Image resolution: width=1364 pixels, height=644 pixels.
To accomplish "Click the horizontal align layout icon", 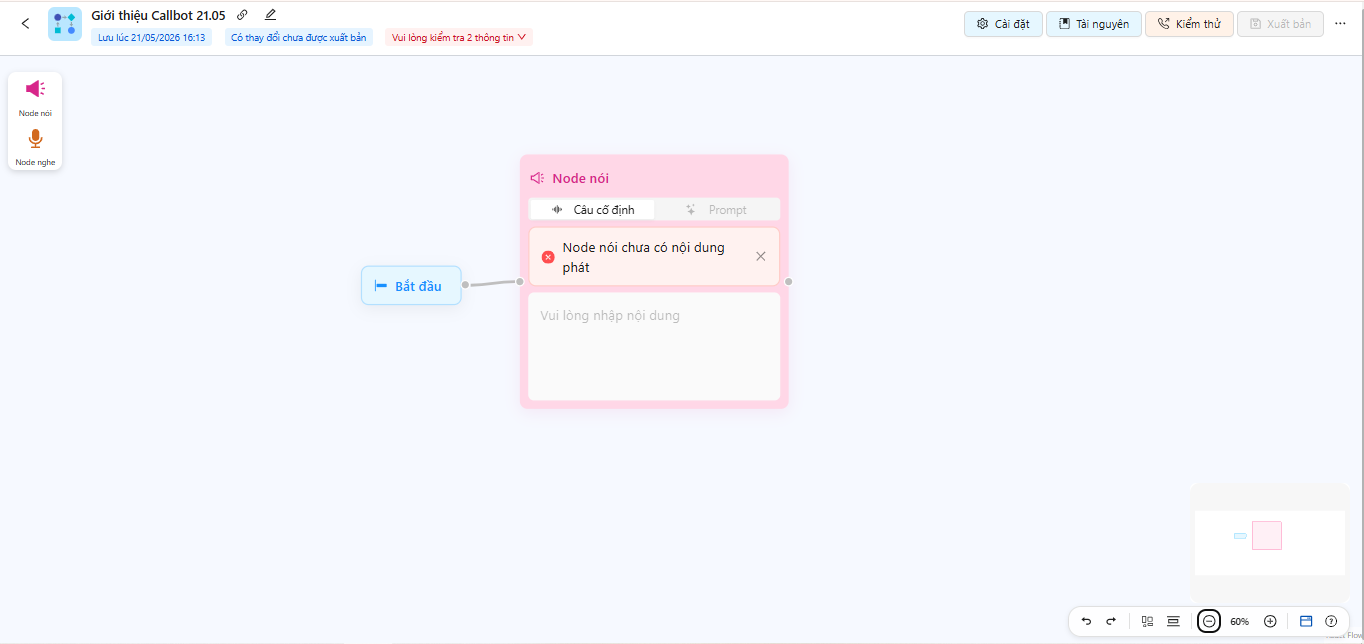I will (1174, 621).
